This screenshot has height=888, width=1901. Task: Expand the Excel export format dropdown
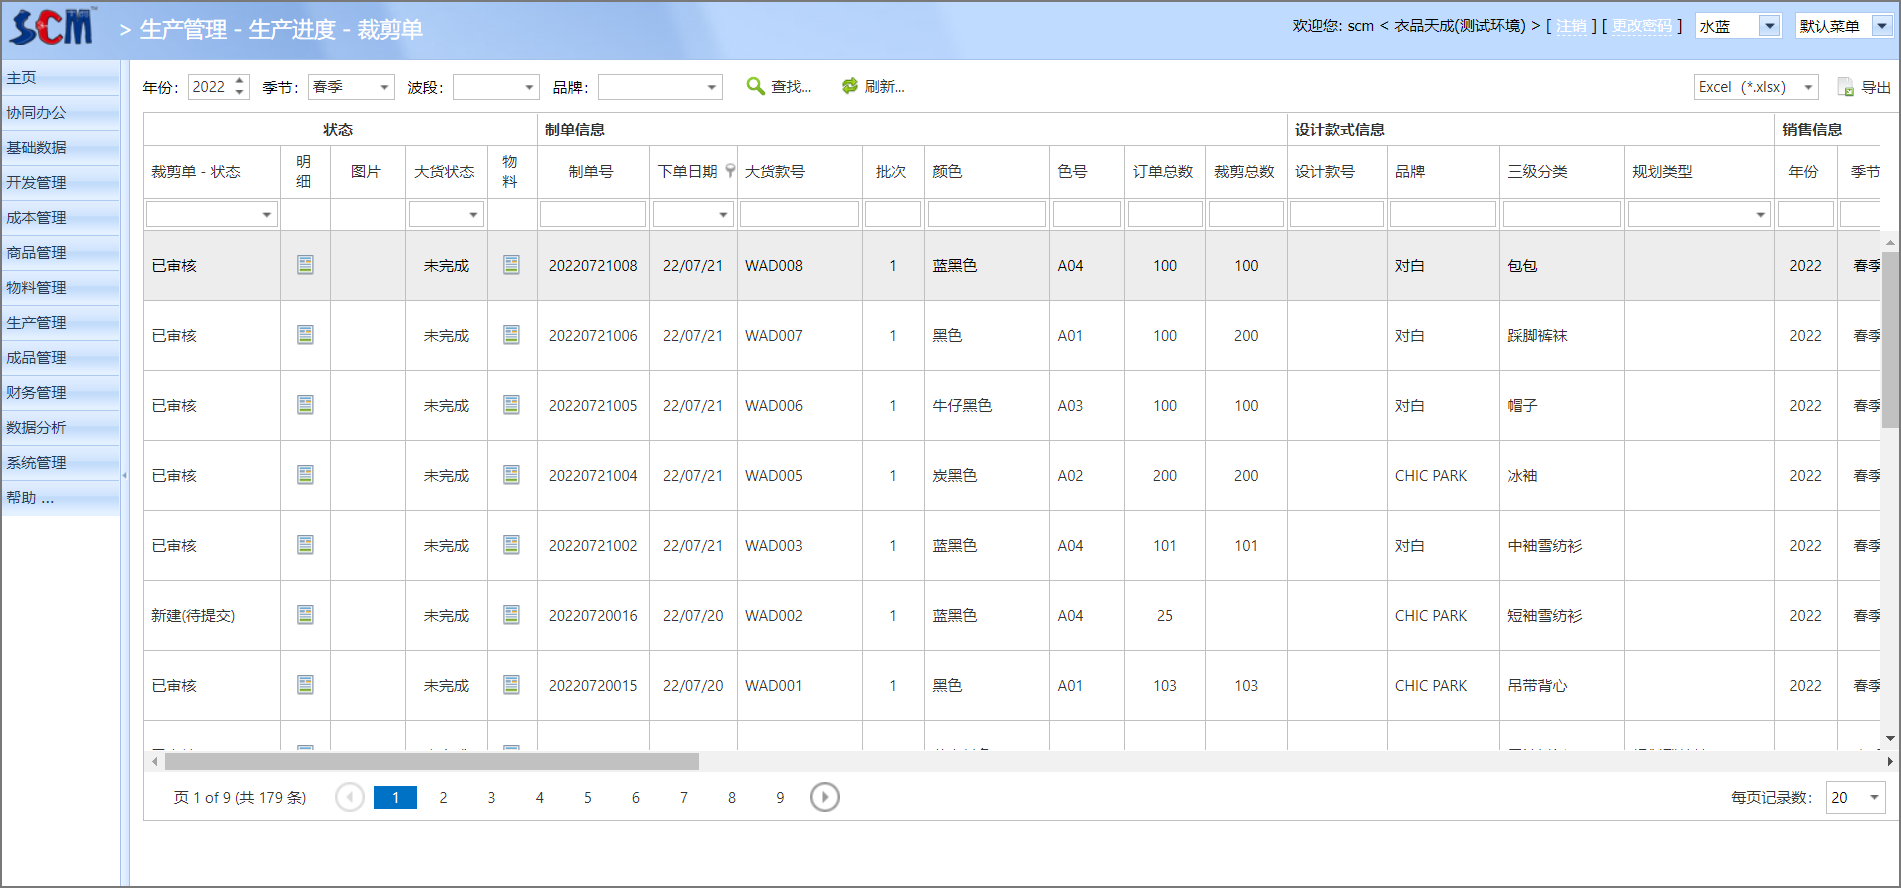(x=1808, y=88)
